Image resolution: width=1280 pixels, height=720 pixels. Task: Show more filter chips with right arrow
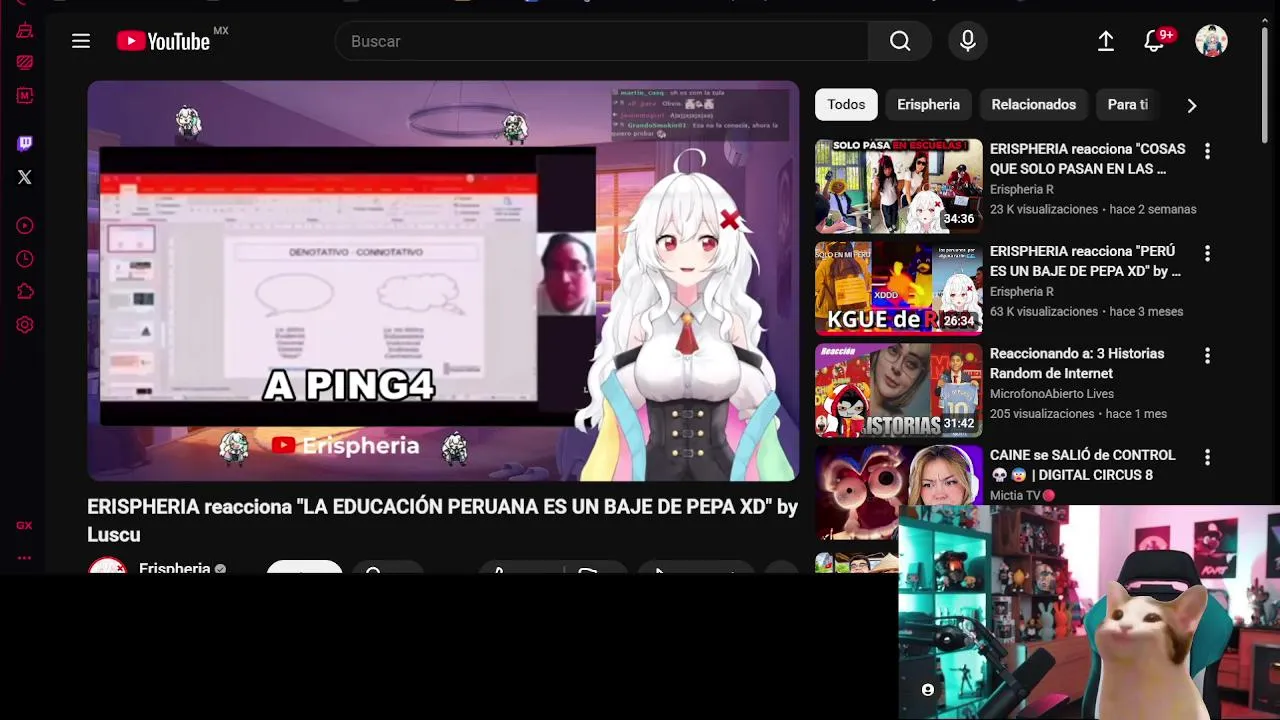pyautogui.click(x=1191, y=105)
